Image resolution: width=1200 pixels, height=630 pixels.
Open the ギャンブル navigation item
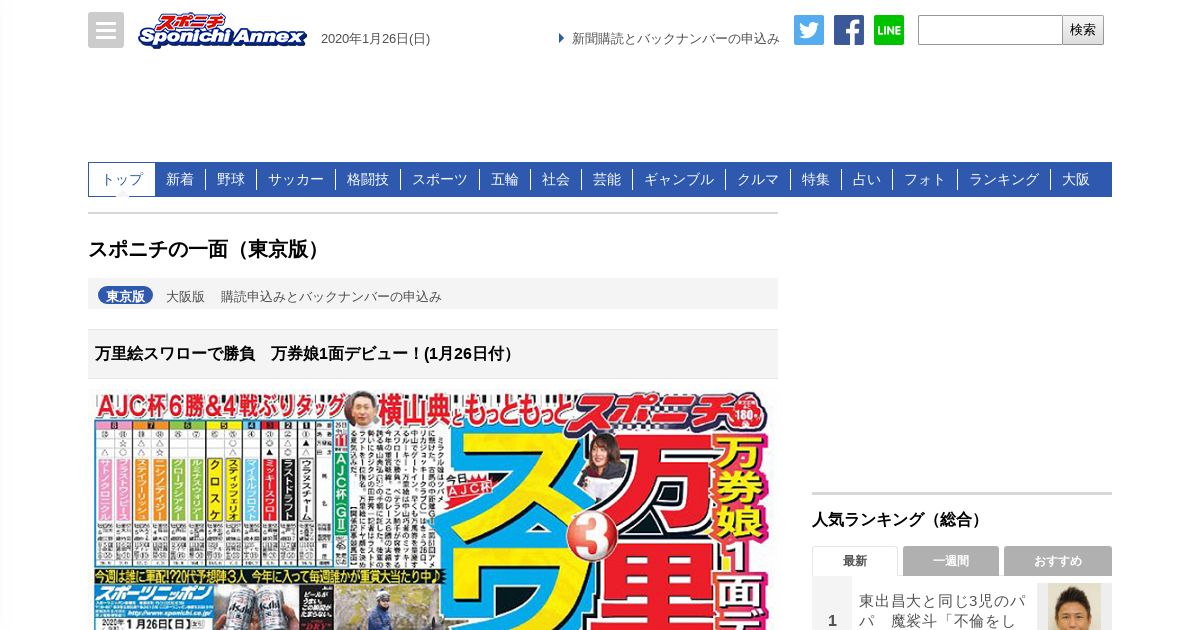[x=679, y=179]
